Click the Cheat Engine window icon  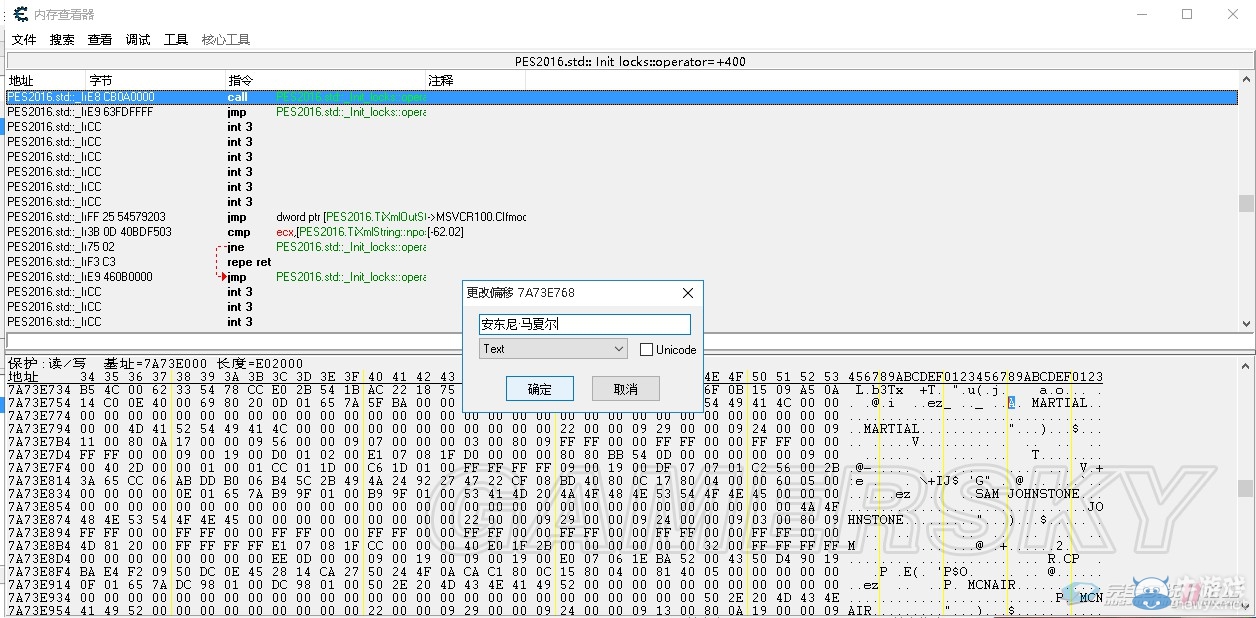(x=20, y=14)
